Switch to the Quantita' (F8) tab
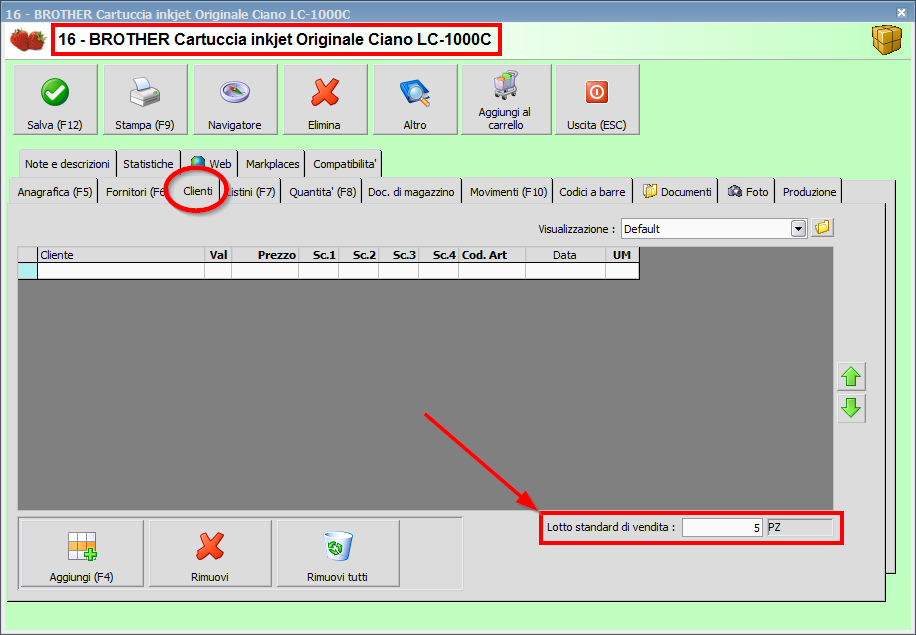Screen dimensions: 916x635 point(322,192)
